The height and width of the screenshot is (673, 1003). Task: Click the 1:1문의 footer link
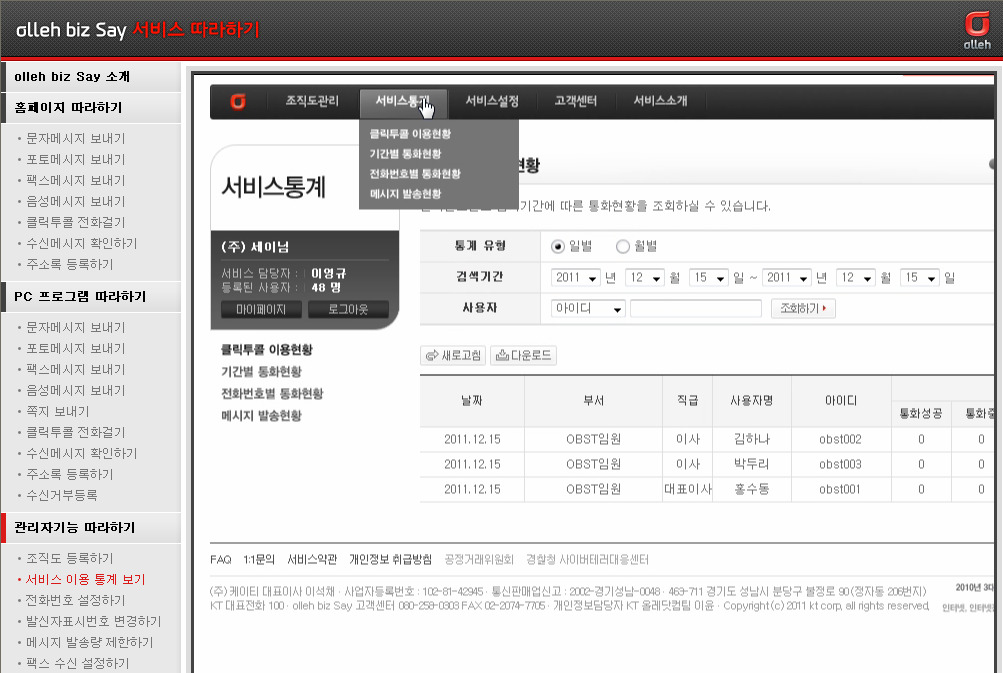point(258,560)
